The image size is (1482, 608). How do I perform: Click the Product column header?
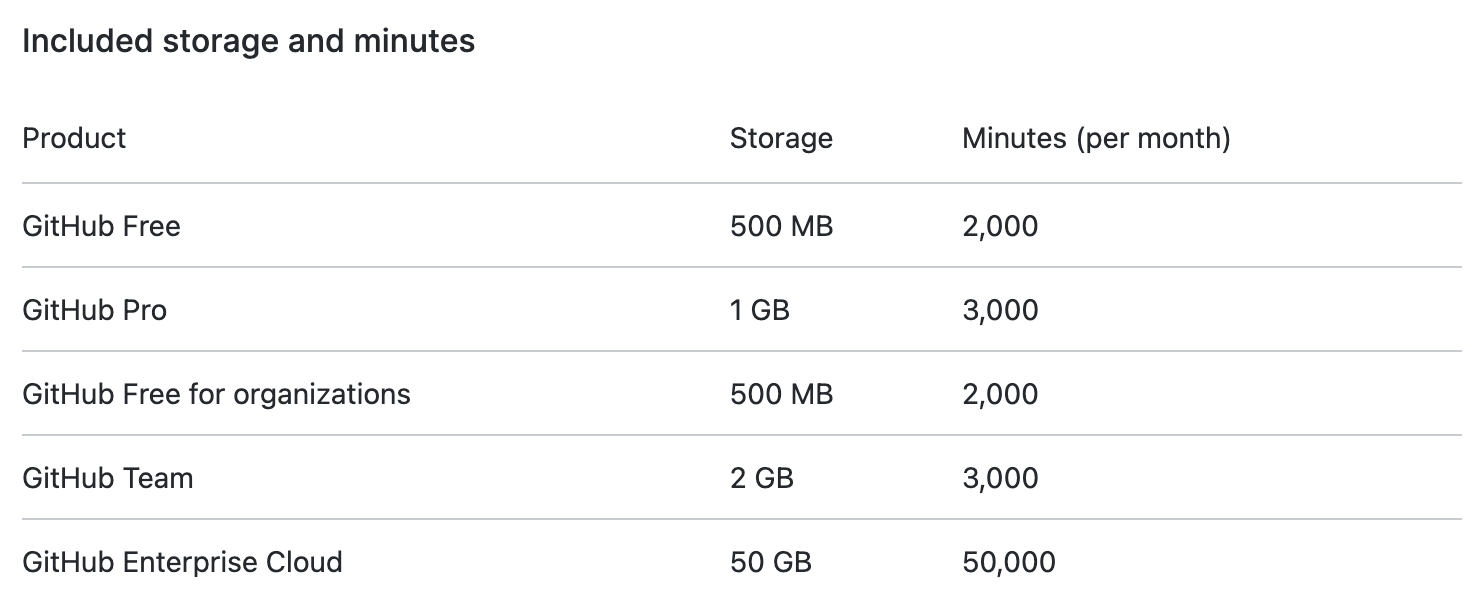74,138
